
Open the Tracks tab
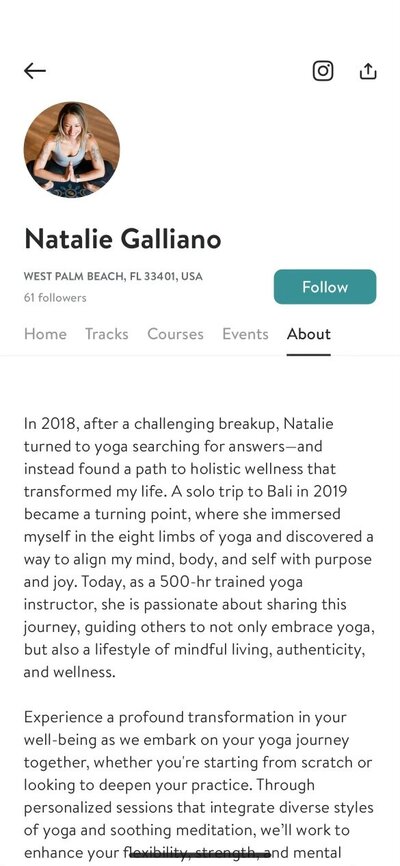click(107, 334)
